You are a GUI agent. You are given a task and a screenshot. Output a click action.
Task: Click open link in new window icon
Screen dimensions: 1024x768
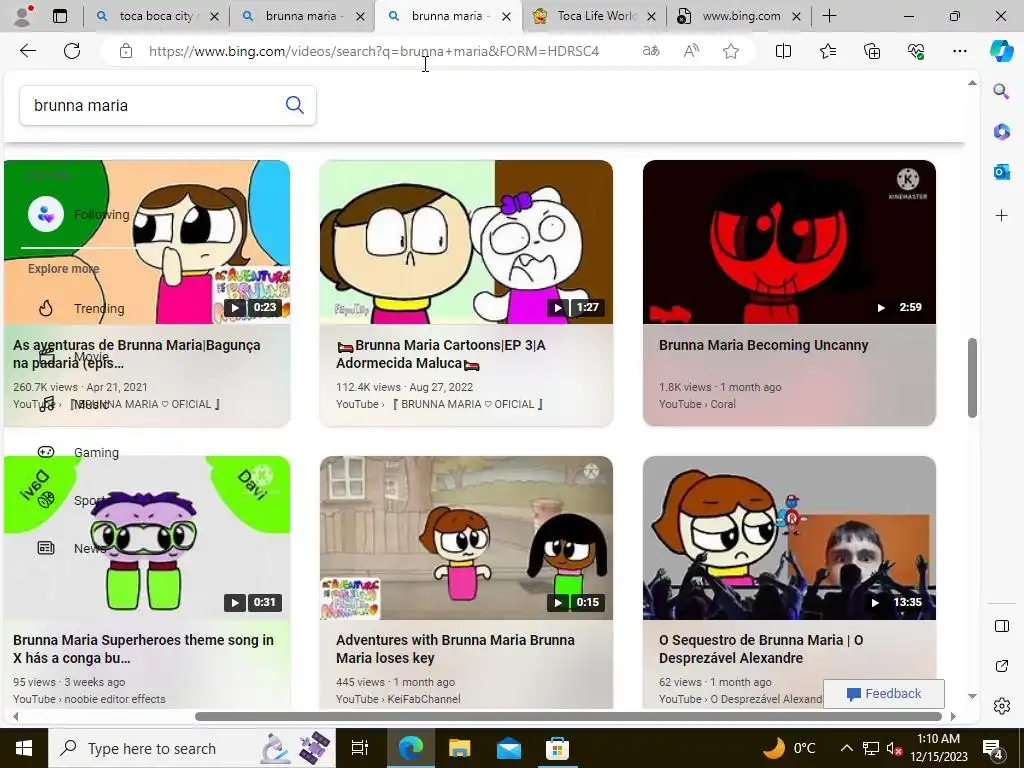(x=1001, y=666)
